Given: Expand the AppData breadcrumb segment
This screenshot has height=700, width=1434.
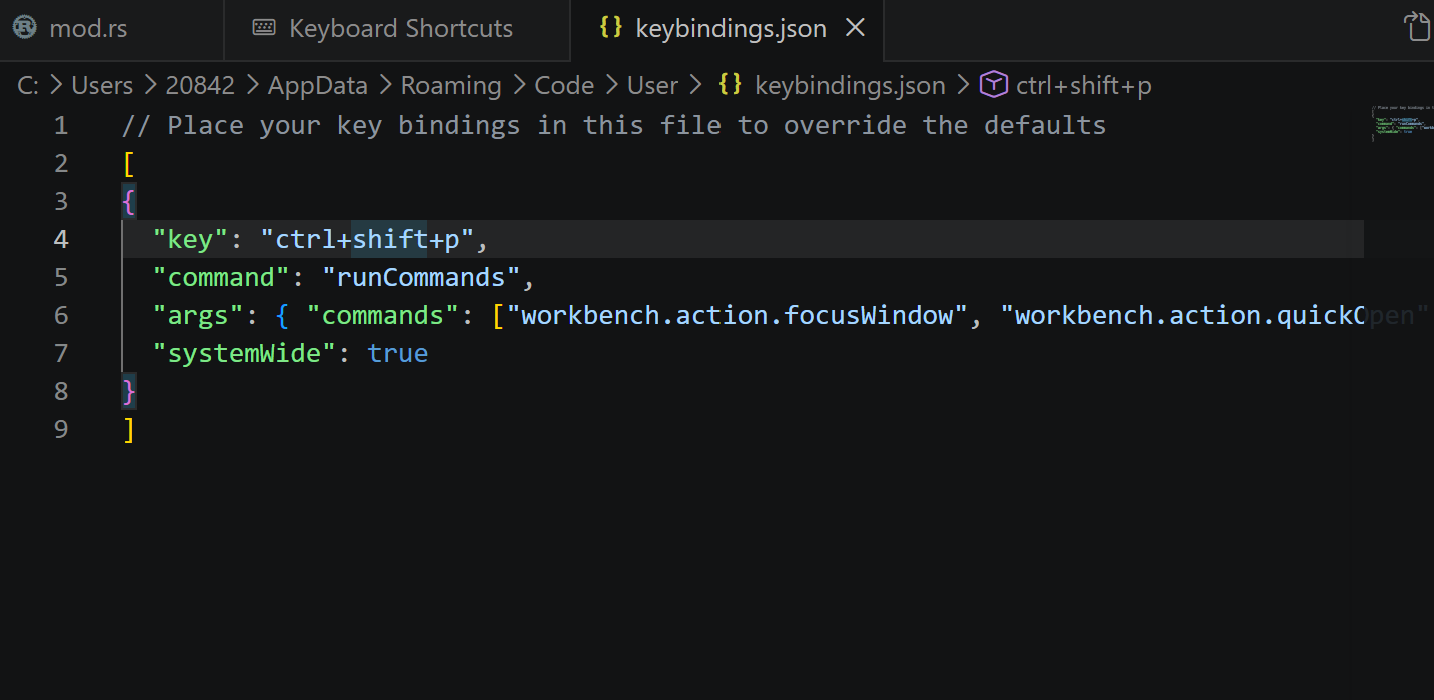Looking at the screenshot, I should click(318, 86).
